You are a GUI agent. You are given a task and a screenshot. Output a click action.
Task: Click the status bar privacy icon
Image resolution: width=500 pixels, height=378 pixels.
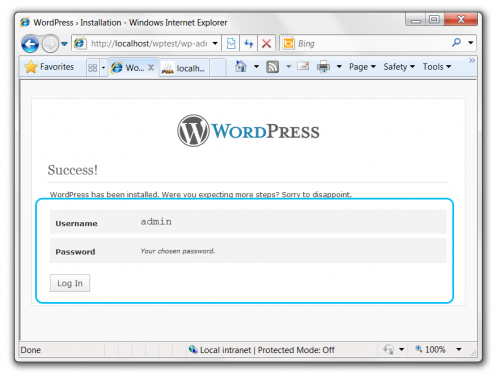click(388, 349)
